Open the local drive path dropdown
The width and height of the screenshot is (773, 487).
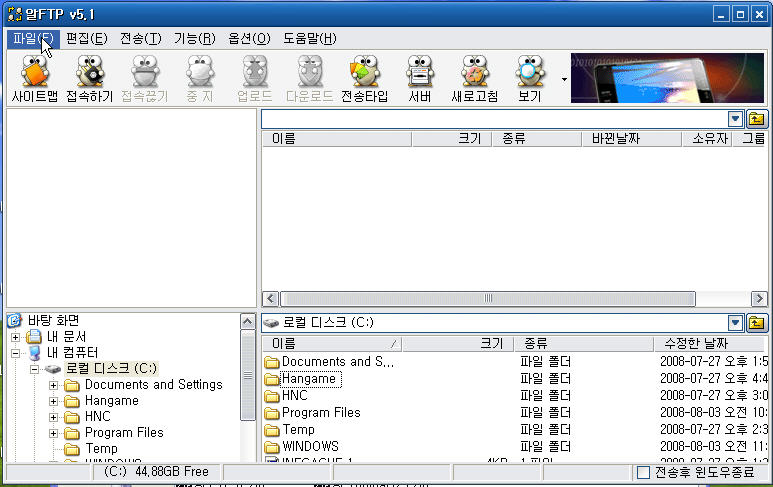pos(735,323)
